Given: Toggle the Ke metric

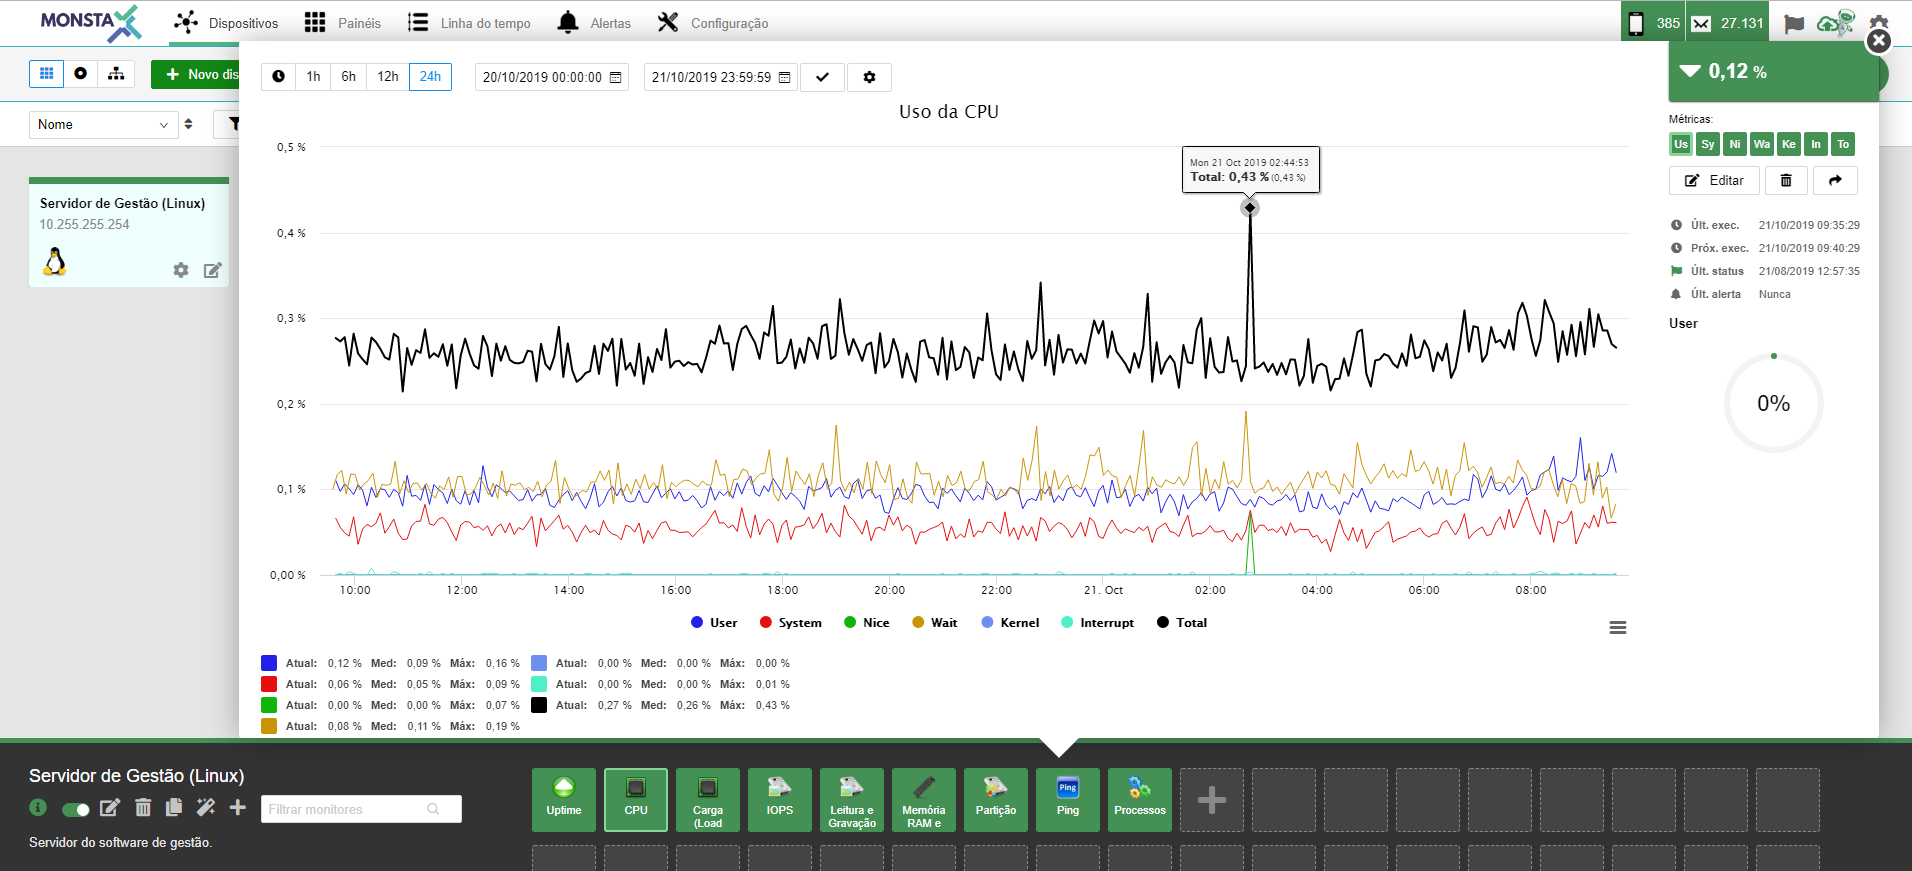Looking at the screenshot, I should (x=1789, y=144).
